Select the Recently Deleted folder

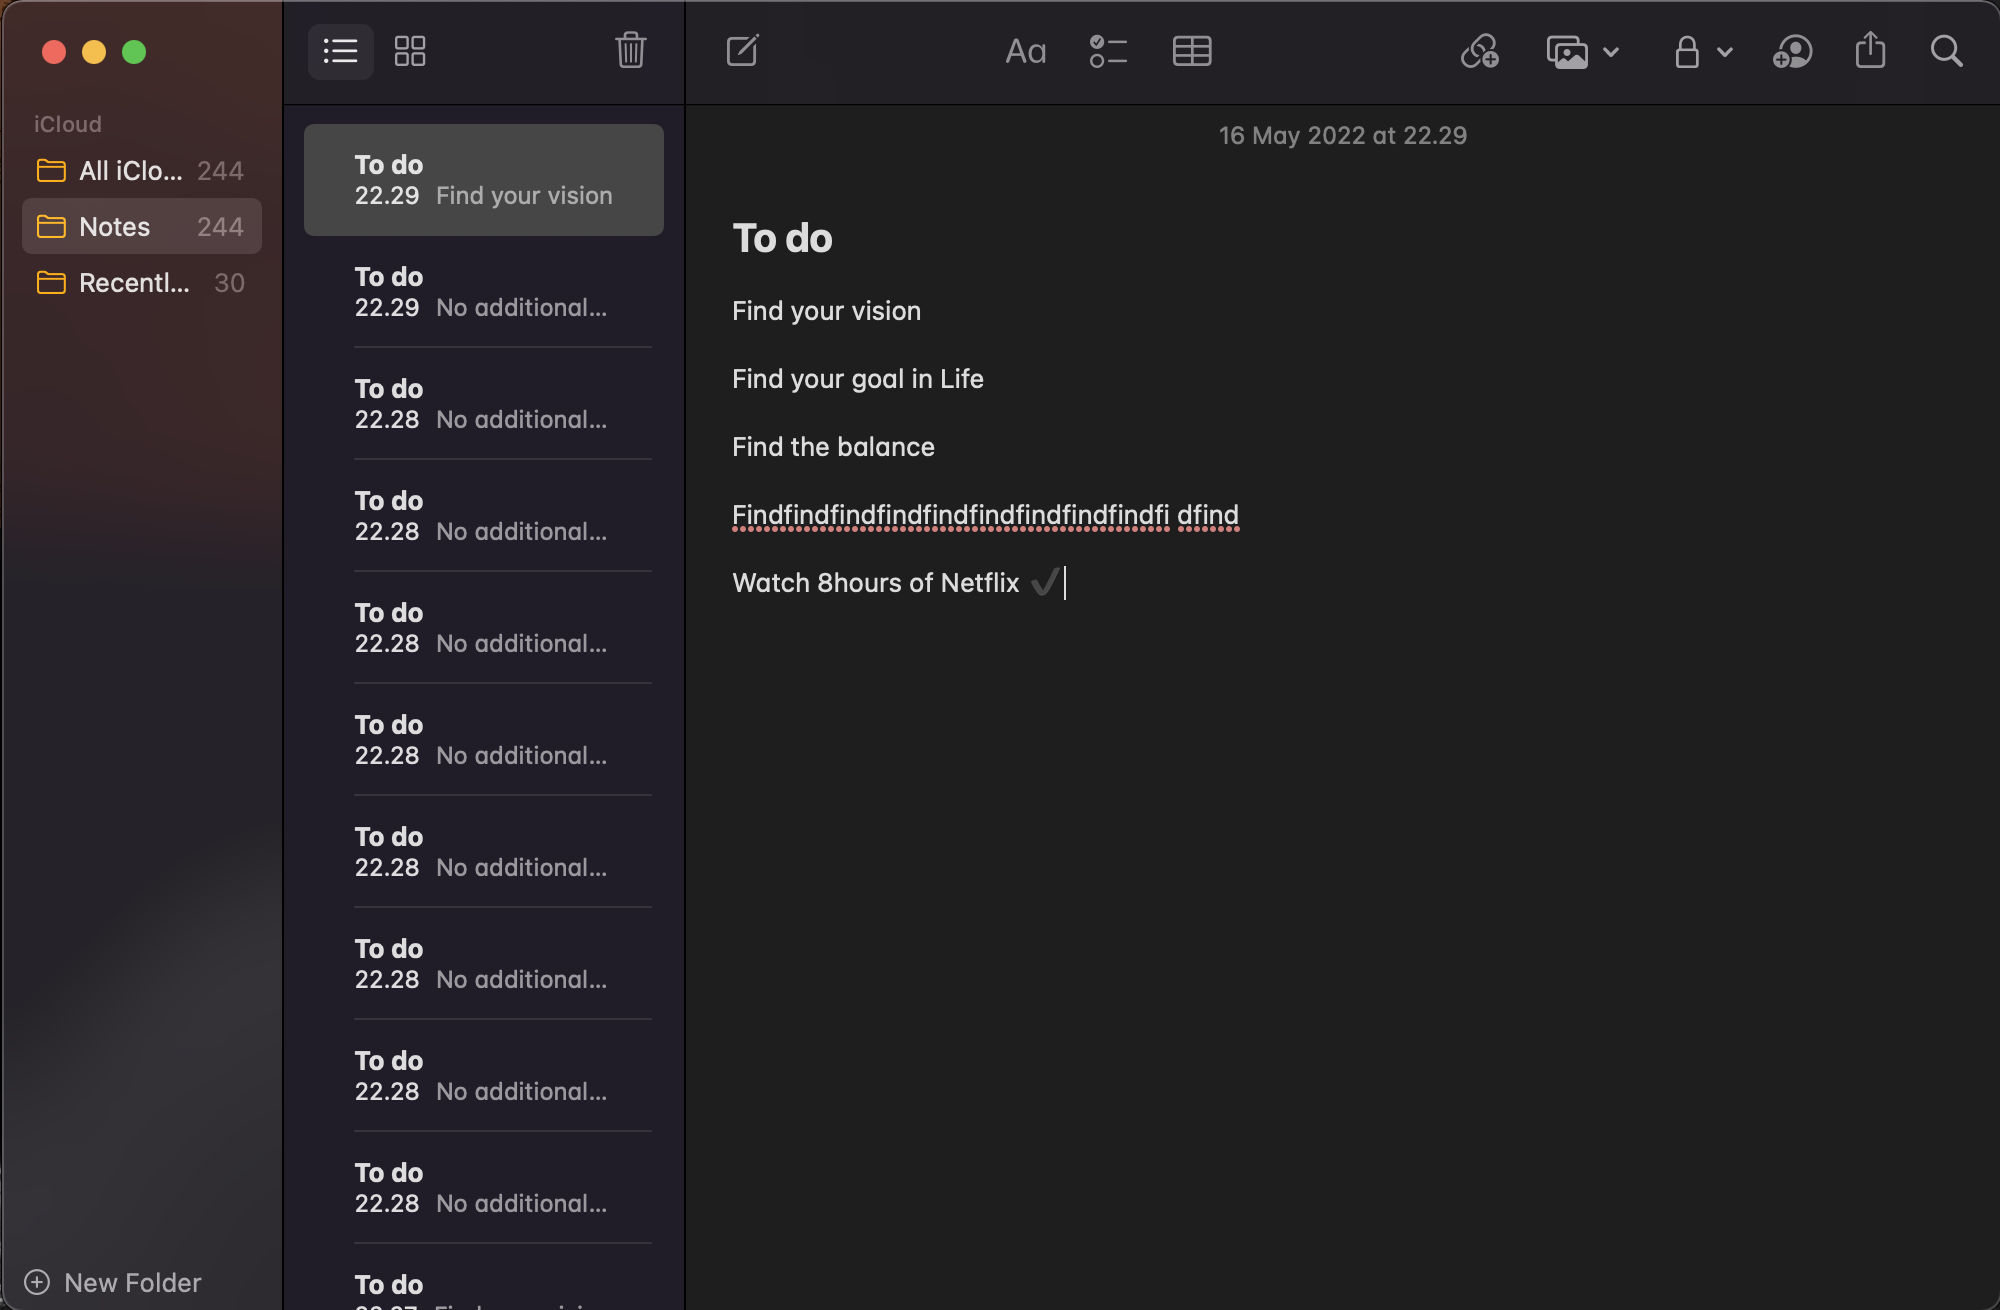point(141,283)
